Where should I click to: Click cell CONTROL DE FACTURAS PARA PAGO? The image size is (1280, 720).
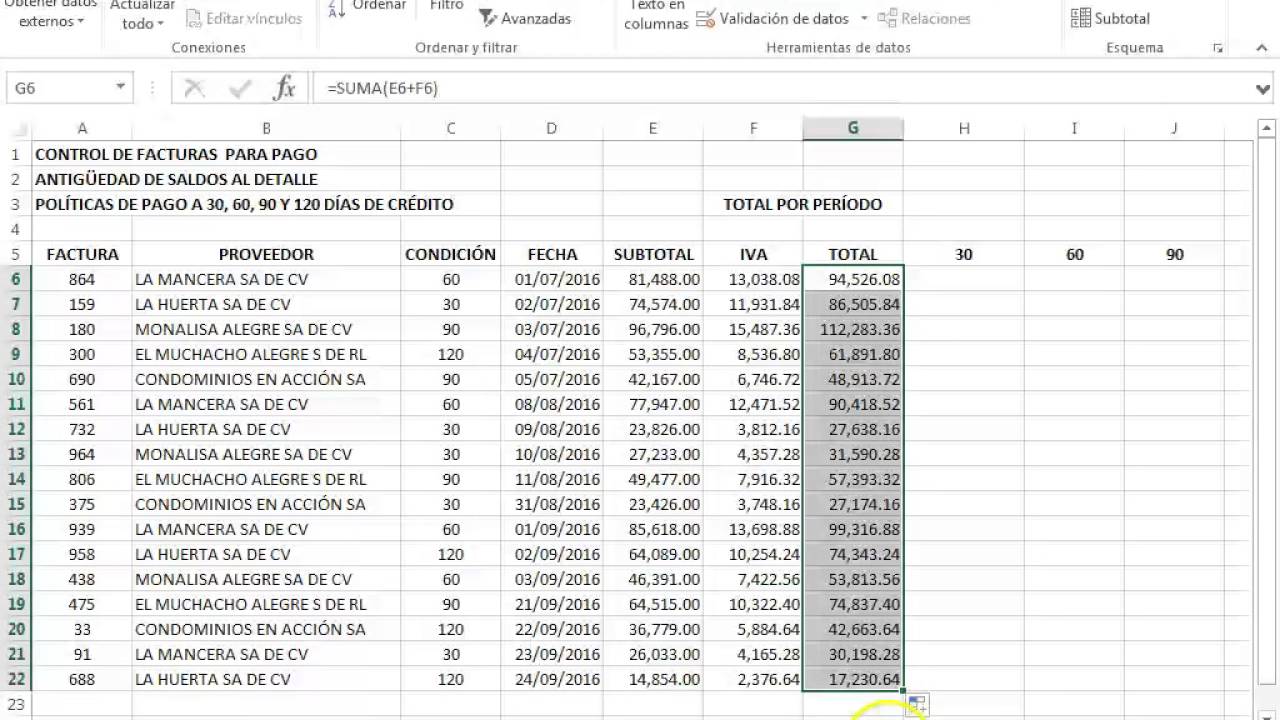coord(176,154)
